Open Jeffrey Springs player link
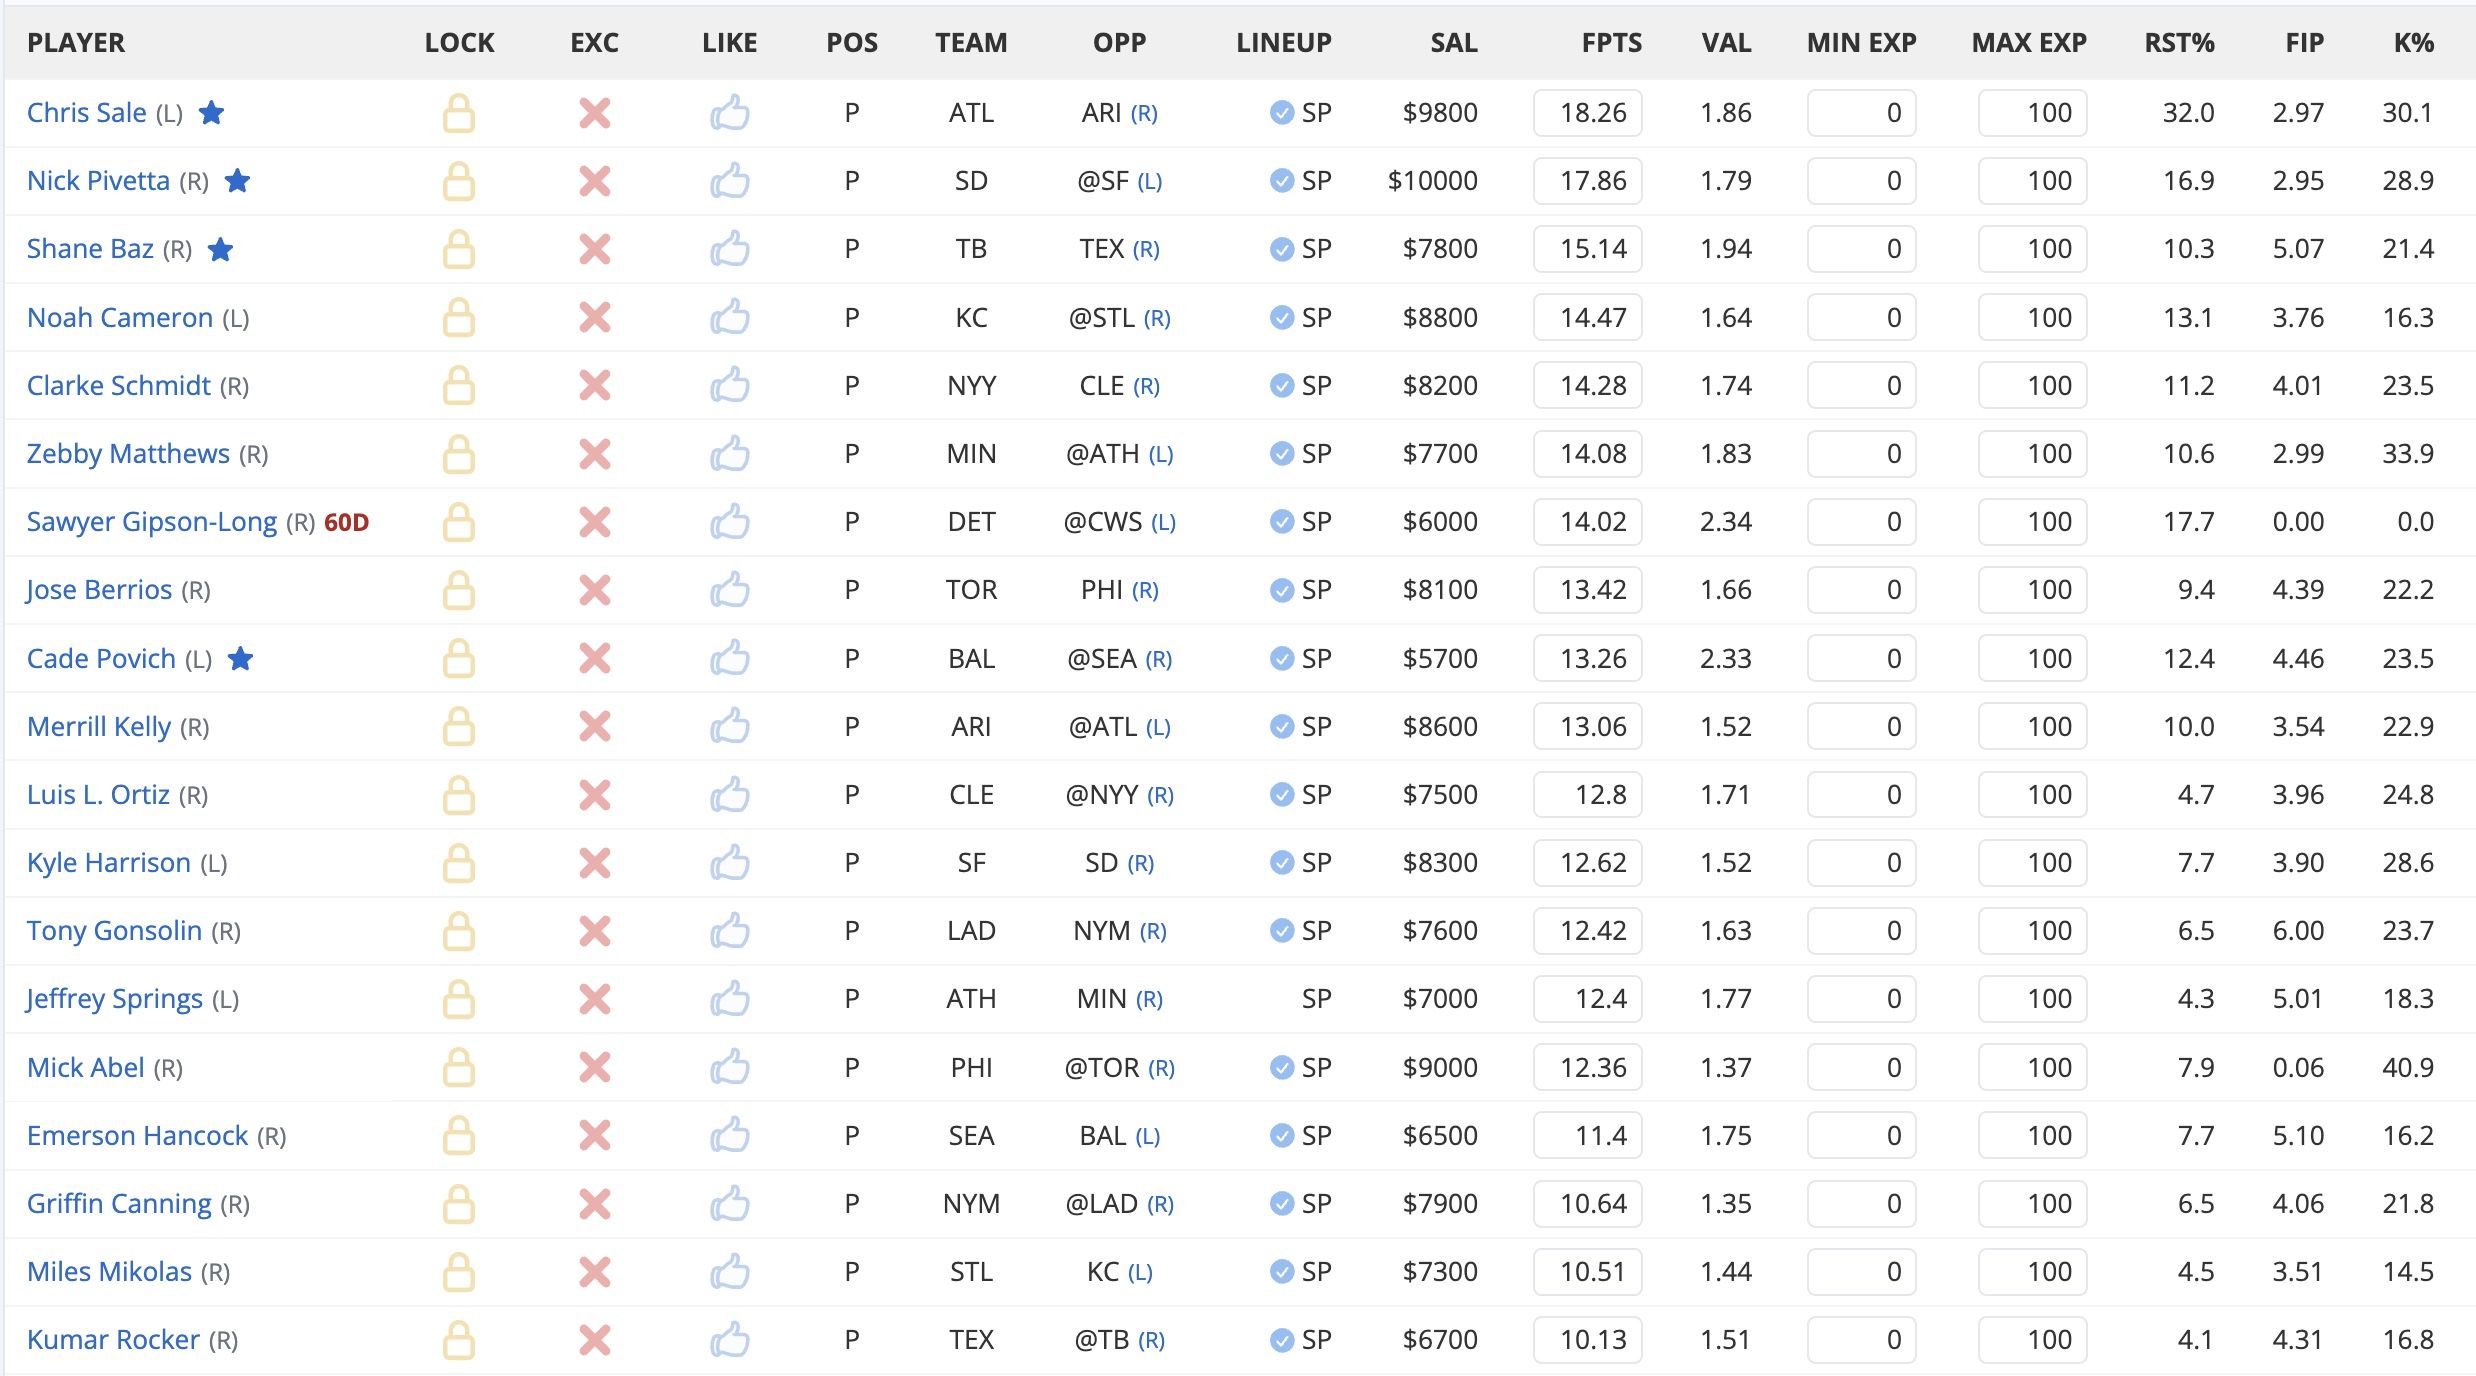The image size is (2476, 1376). tap(115, 999)
